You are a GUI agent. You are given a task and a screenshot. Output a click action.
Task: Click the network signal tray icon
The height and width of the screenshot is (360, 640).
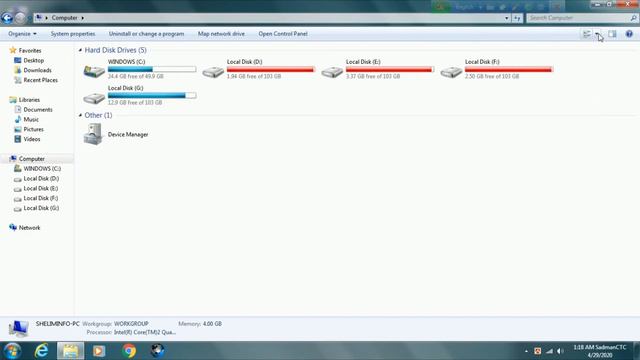click(549, 351)
